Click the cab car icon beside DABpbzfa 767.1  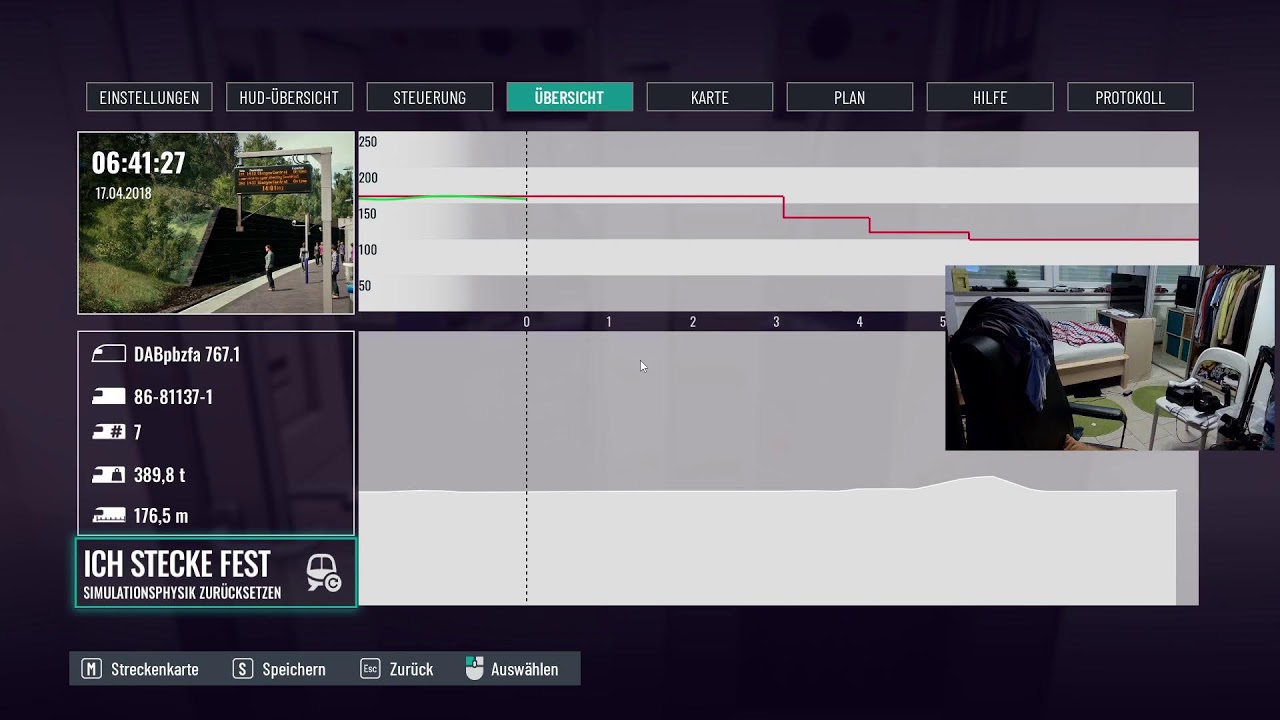pos(109,354)
